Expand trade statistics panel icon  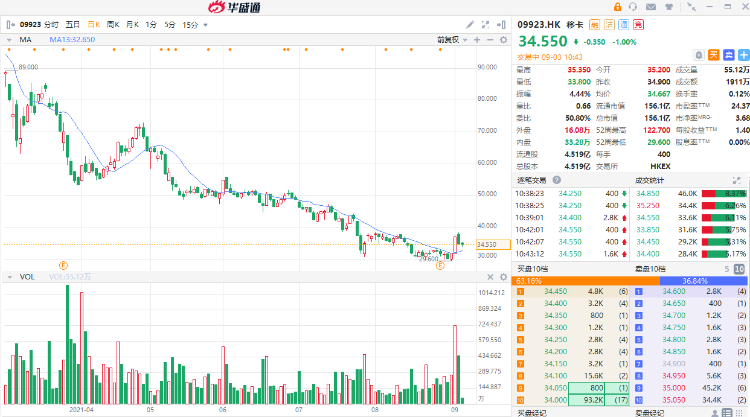coord(737,180)
